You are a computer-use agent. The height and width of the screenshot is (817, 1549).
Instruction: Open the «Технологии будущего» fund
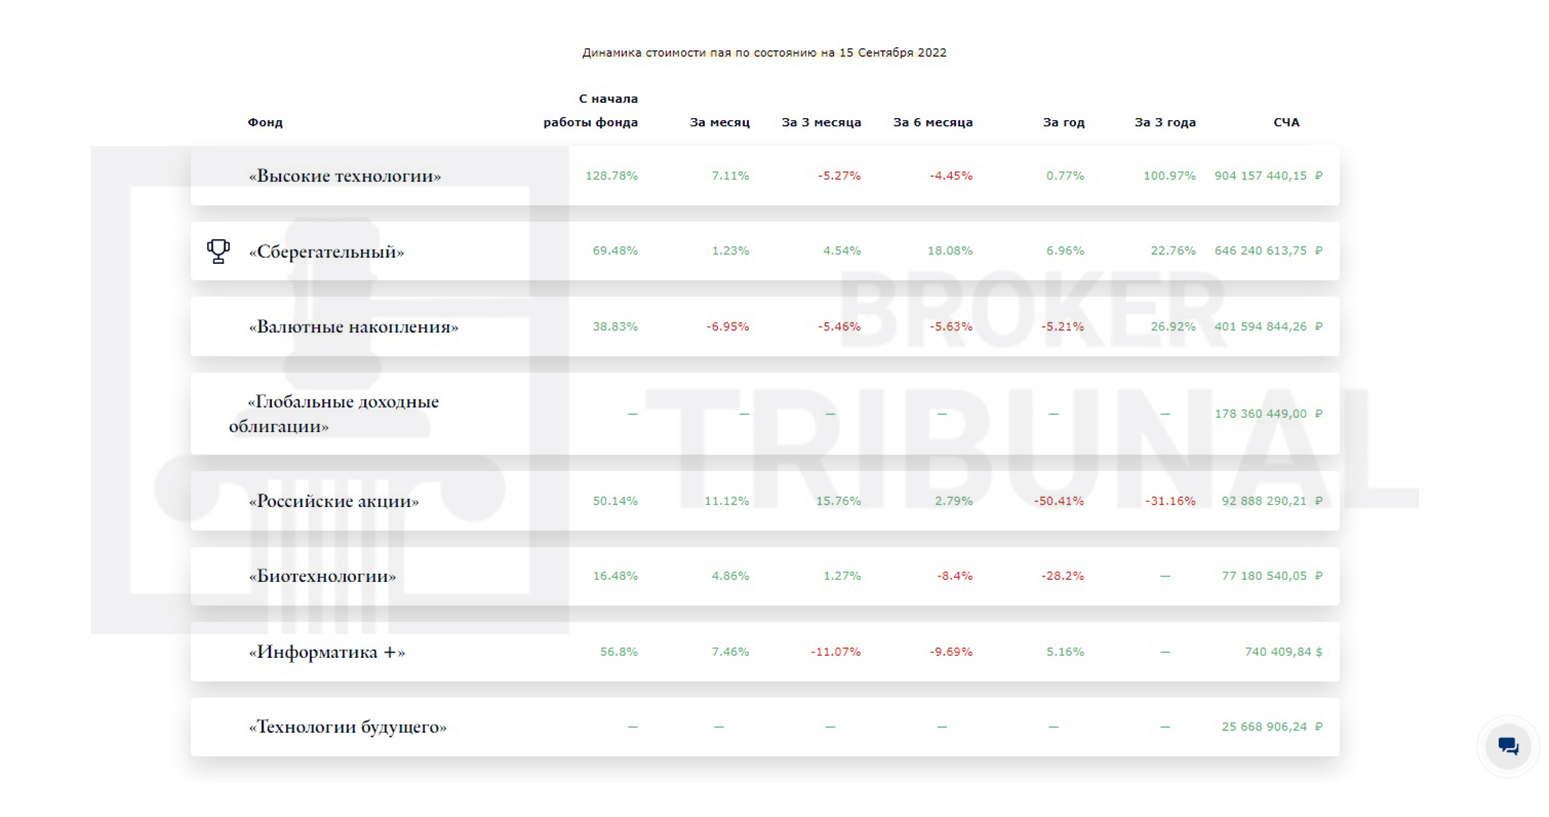(x=348, y=727)
